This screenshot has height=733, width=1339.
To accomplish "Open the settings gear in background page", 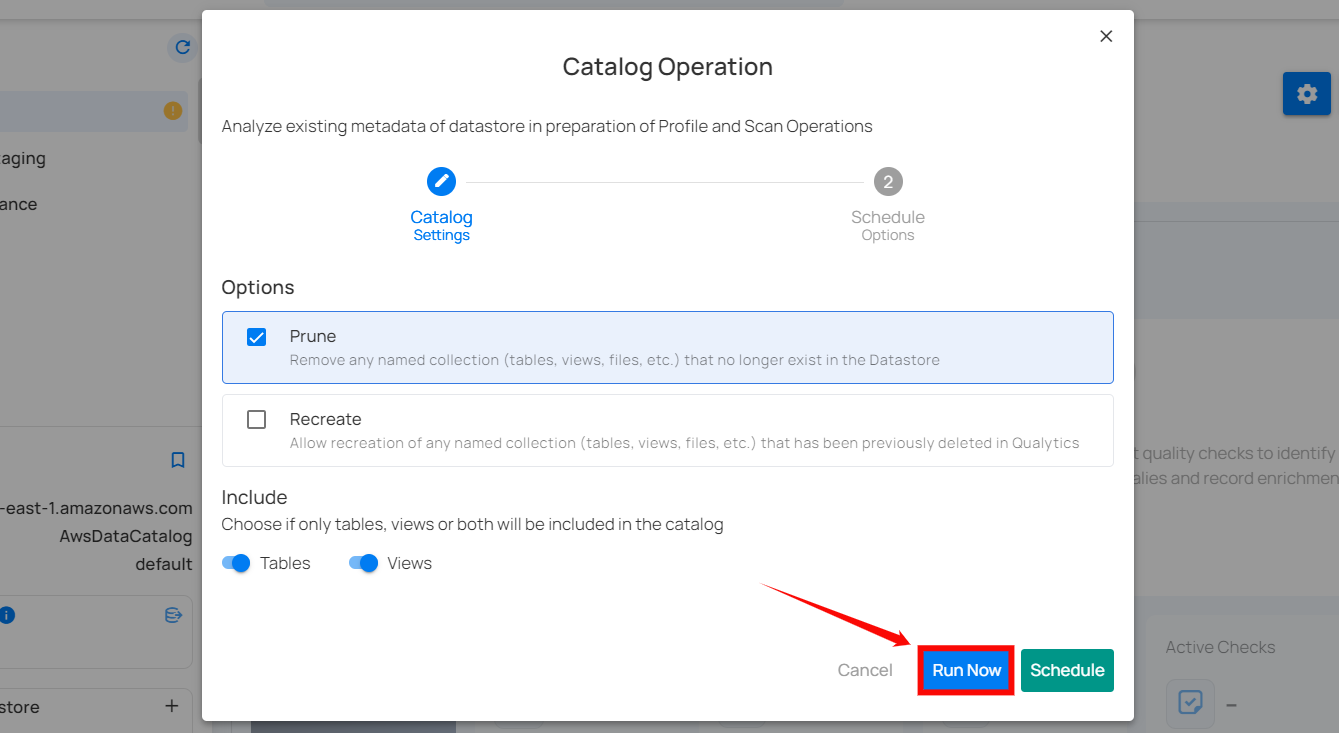I will pyautogui.click(x=1307, y=94).
